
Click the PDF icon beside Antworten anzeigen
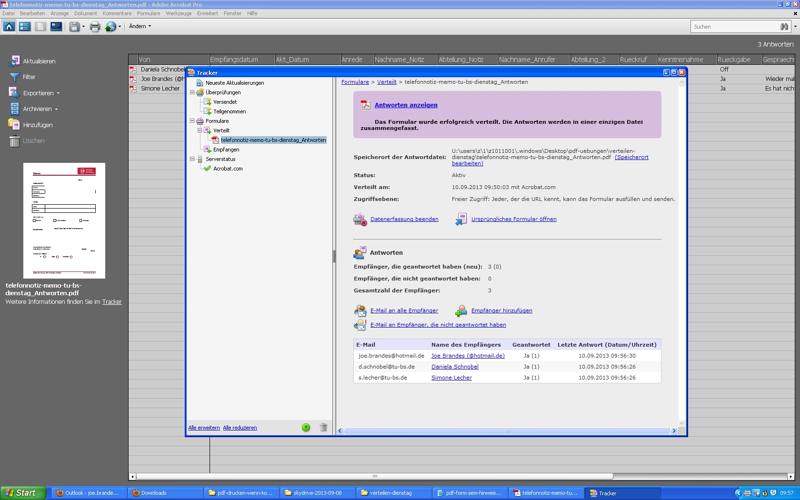click(366, 105)
